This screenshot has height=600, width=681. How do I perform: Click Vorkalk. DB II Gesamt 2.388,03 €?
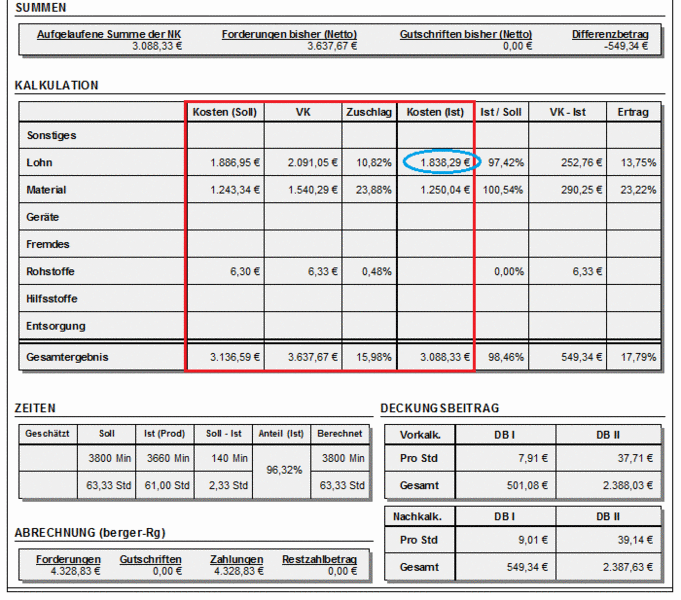628,485
